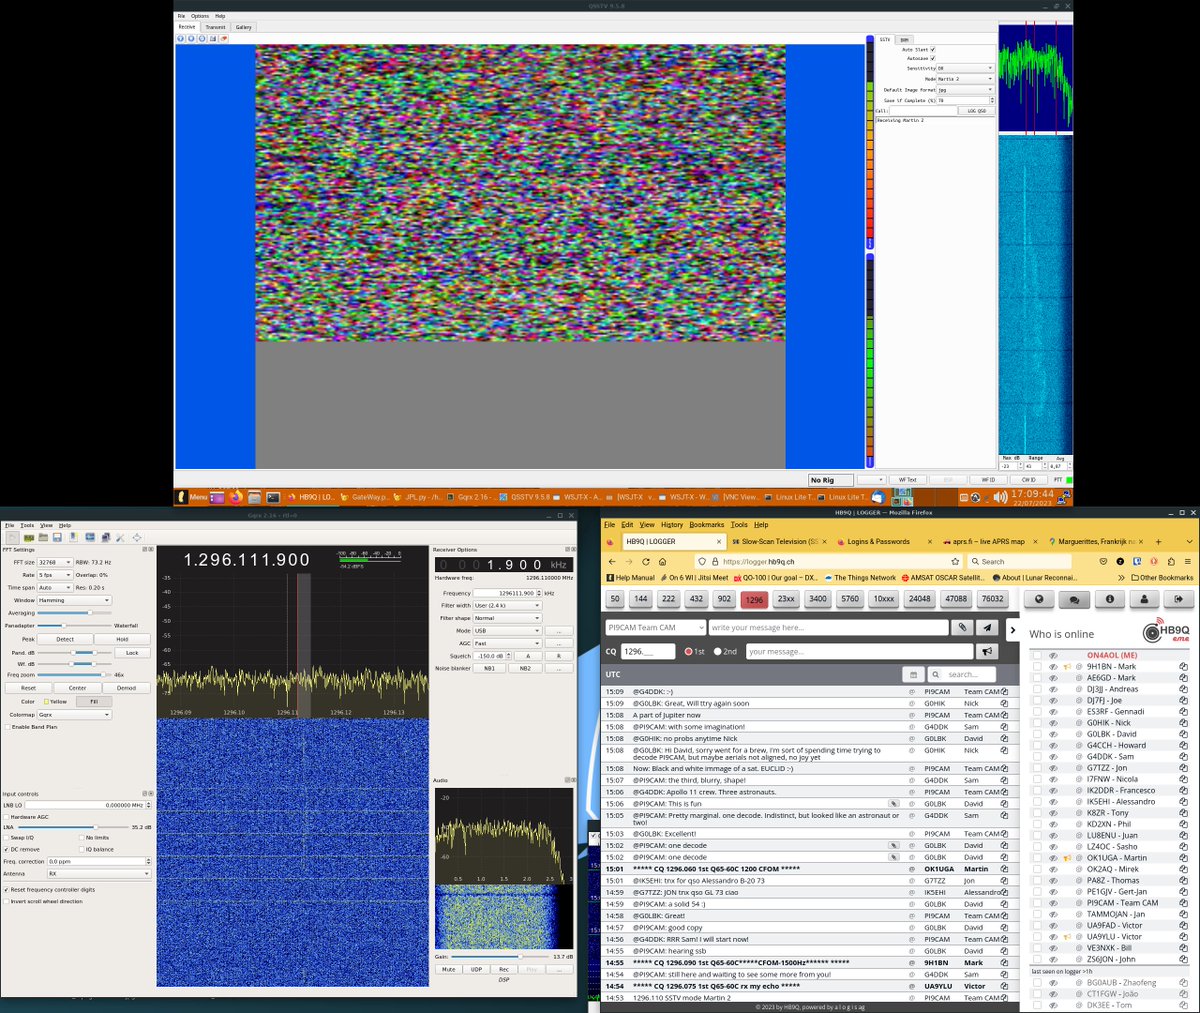Image resolution: width=1200 pixels, height=1013 pixels.
Task: Toggle Hardware AGC checkbox in Gqrx
Action: (x=6, y=817)
